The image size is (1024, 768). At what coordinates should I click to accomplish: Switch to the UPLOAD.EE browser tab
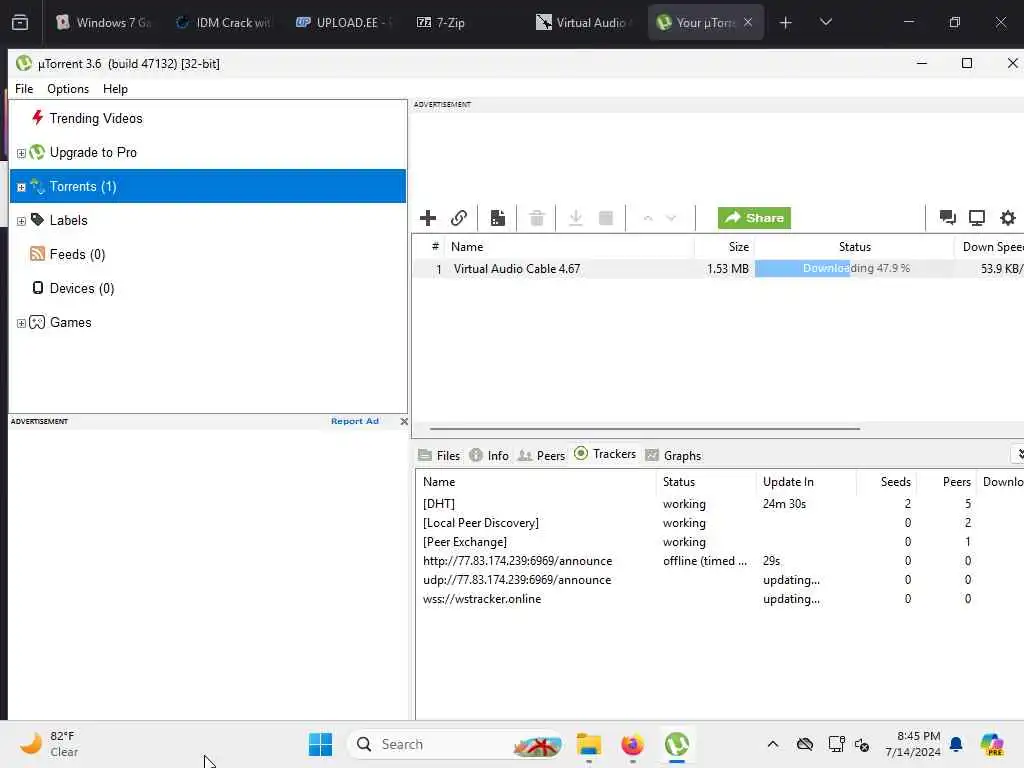(x=344, y=23)
